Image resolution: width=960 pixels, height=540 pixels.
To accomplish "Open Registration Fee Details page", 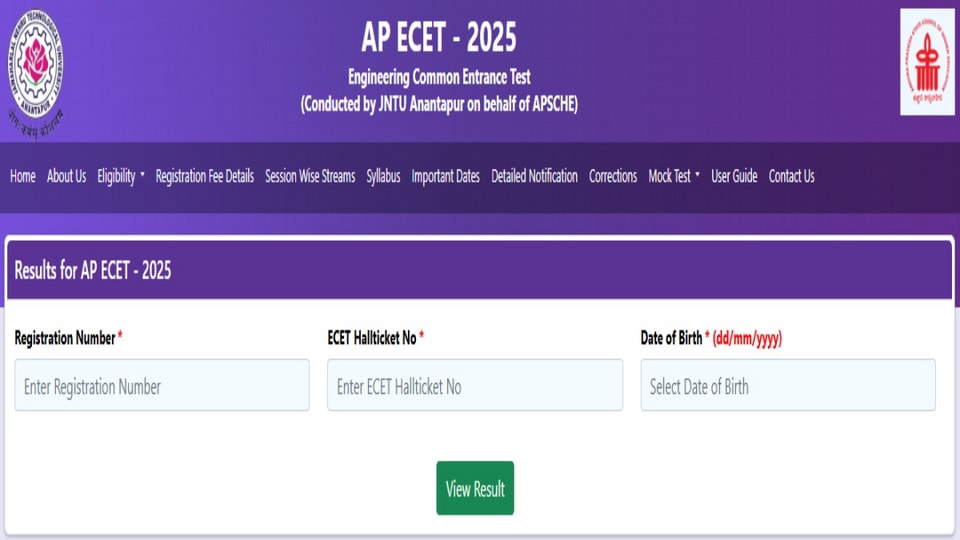I will click(205, 176).
